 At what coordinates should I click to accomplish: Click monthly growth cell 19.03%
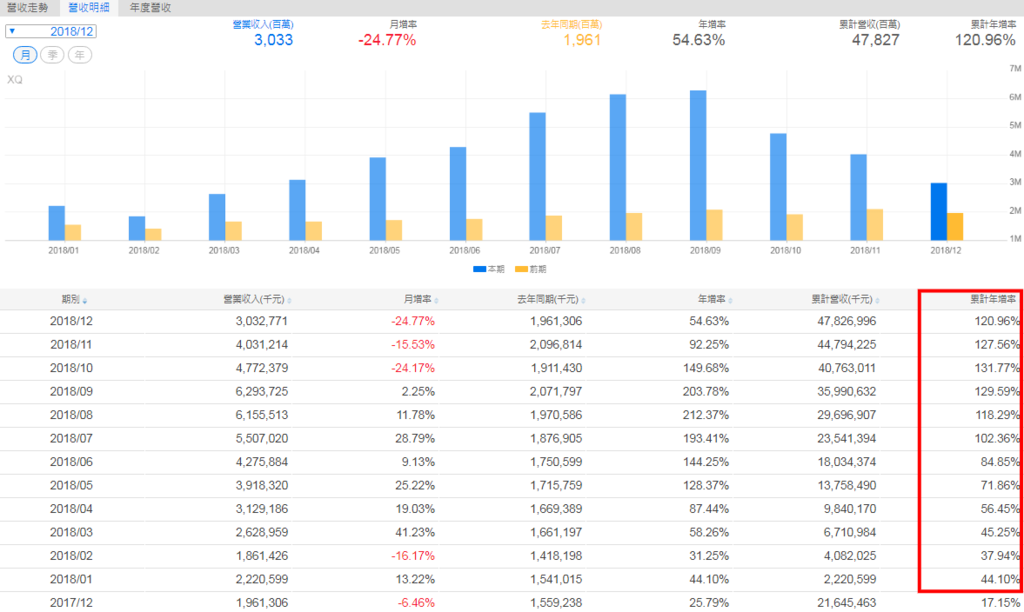415,509
